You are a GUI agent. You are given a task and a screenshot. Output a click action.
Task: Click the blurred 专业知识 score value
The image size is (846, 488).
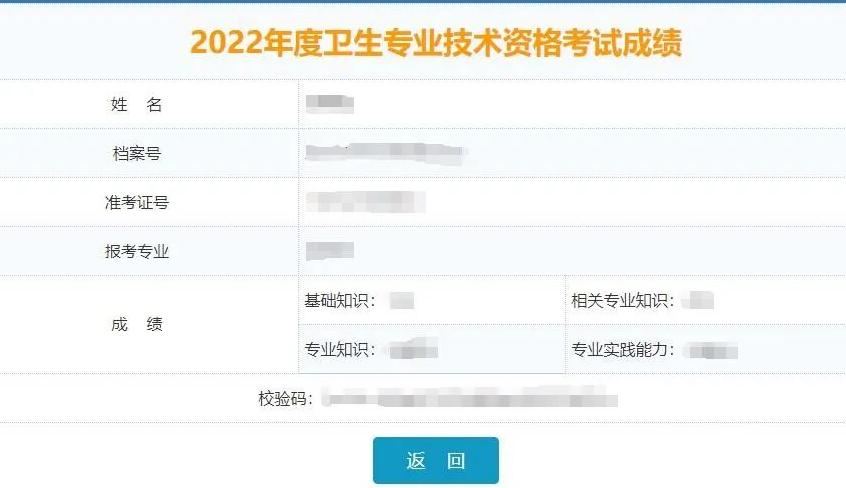pos(413,349)
